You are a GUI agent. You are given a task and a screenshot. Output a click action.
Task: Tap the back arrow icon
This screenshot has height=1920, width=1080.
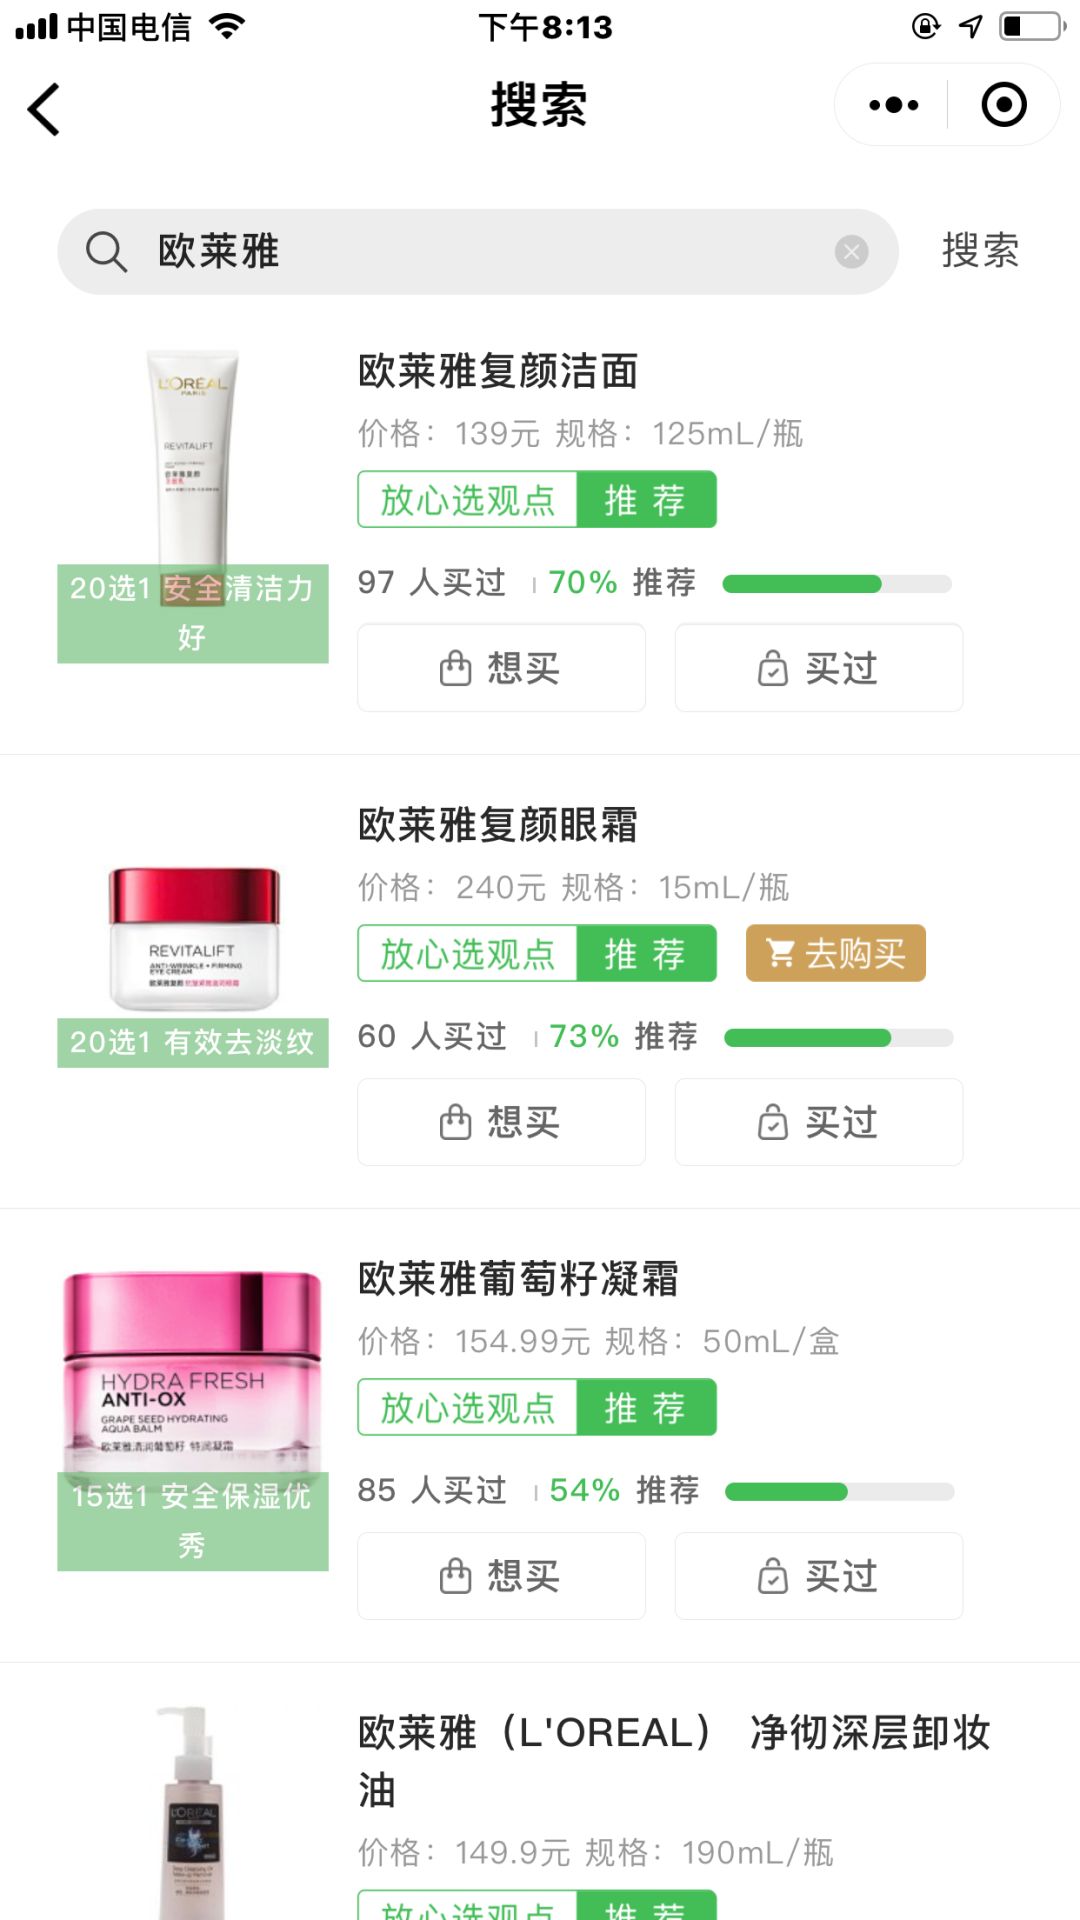coord(44,108)
